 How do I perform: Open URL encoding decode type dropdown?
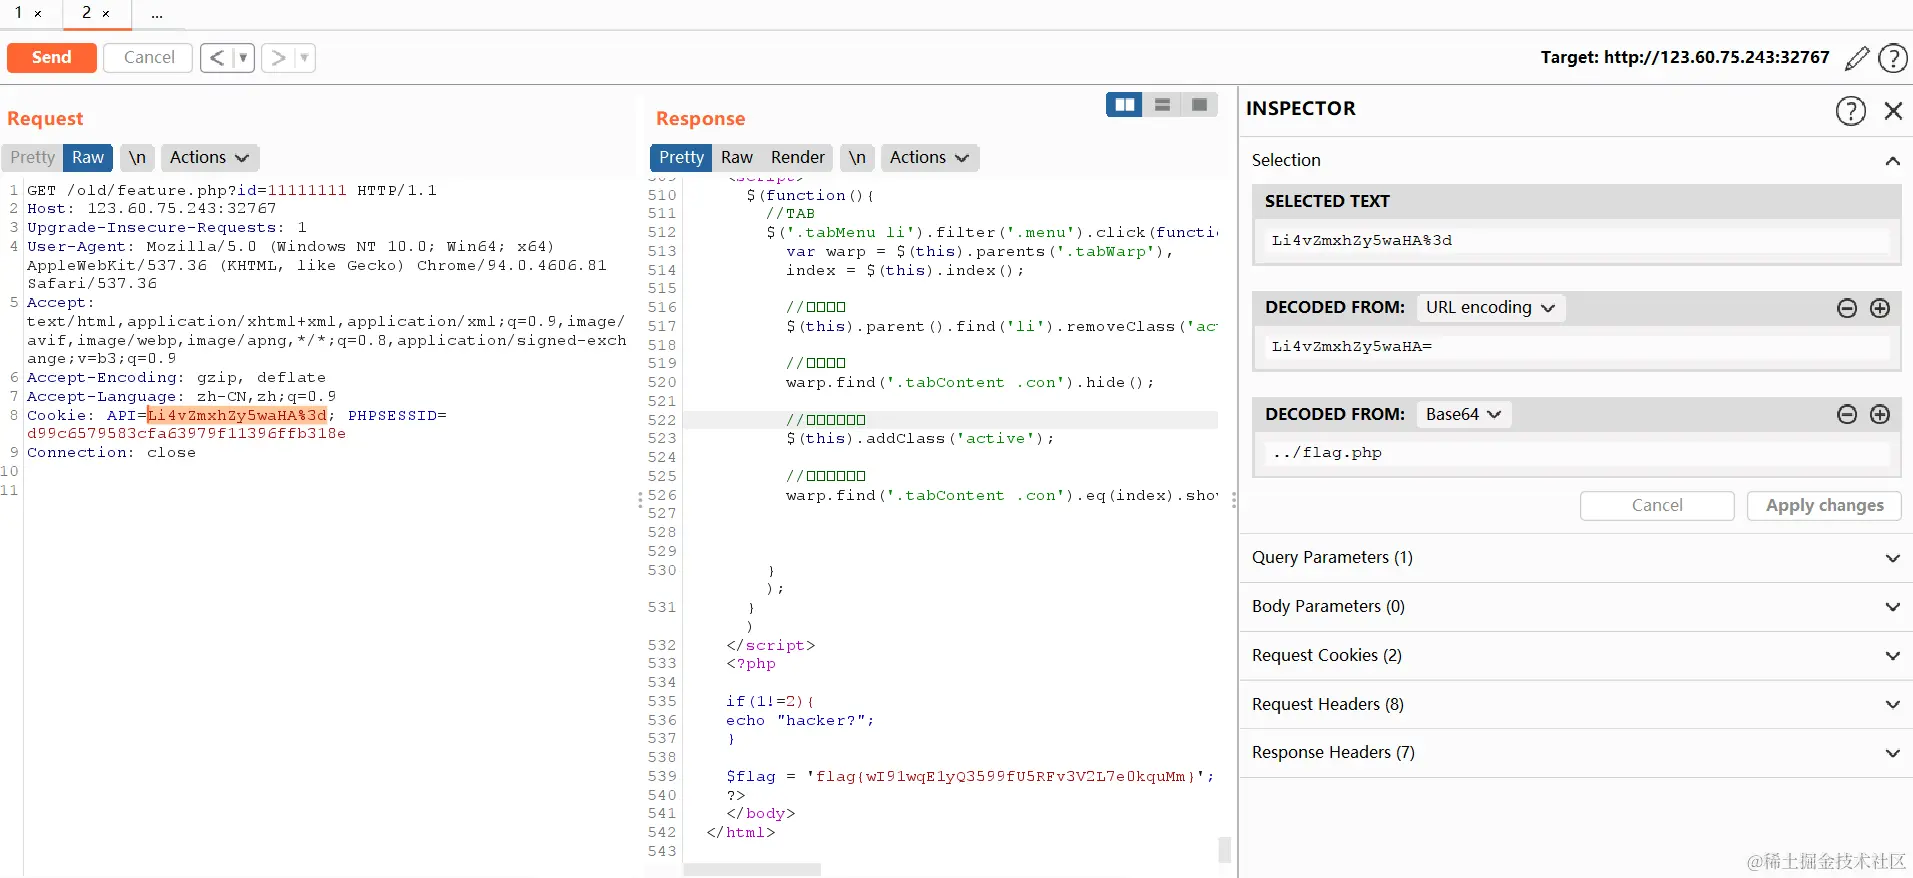(1490, 308)
